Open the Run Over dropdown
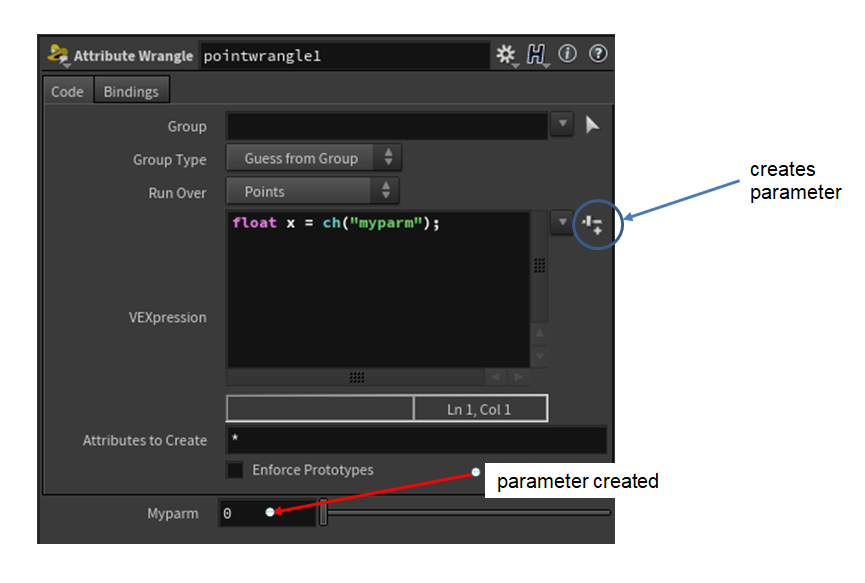This screenshot has height=583, width=865. point(313,191)
